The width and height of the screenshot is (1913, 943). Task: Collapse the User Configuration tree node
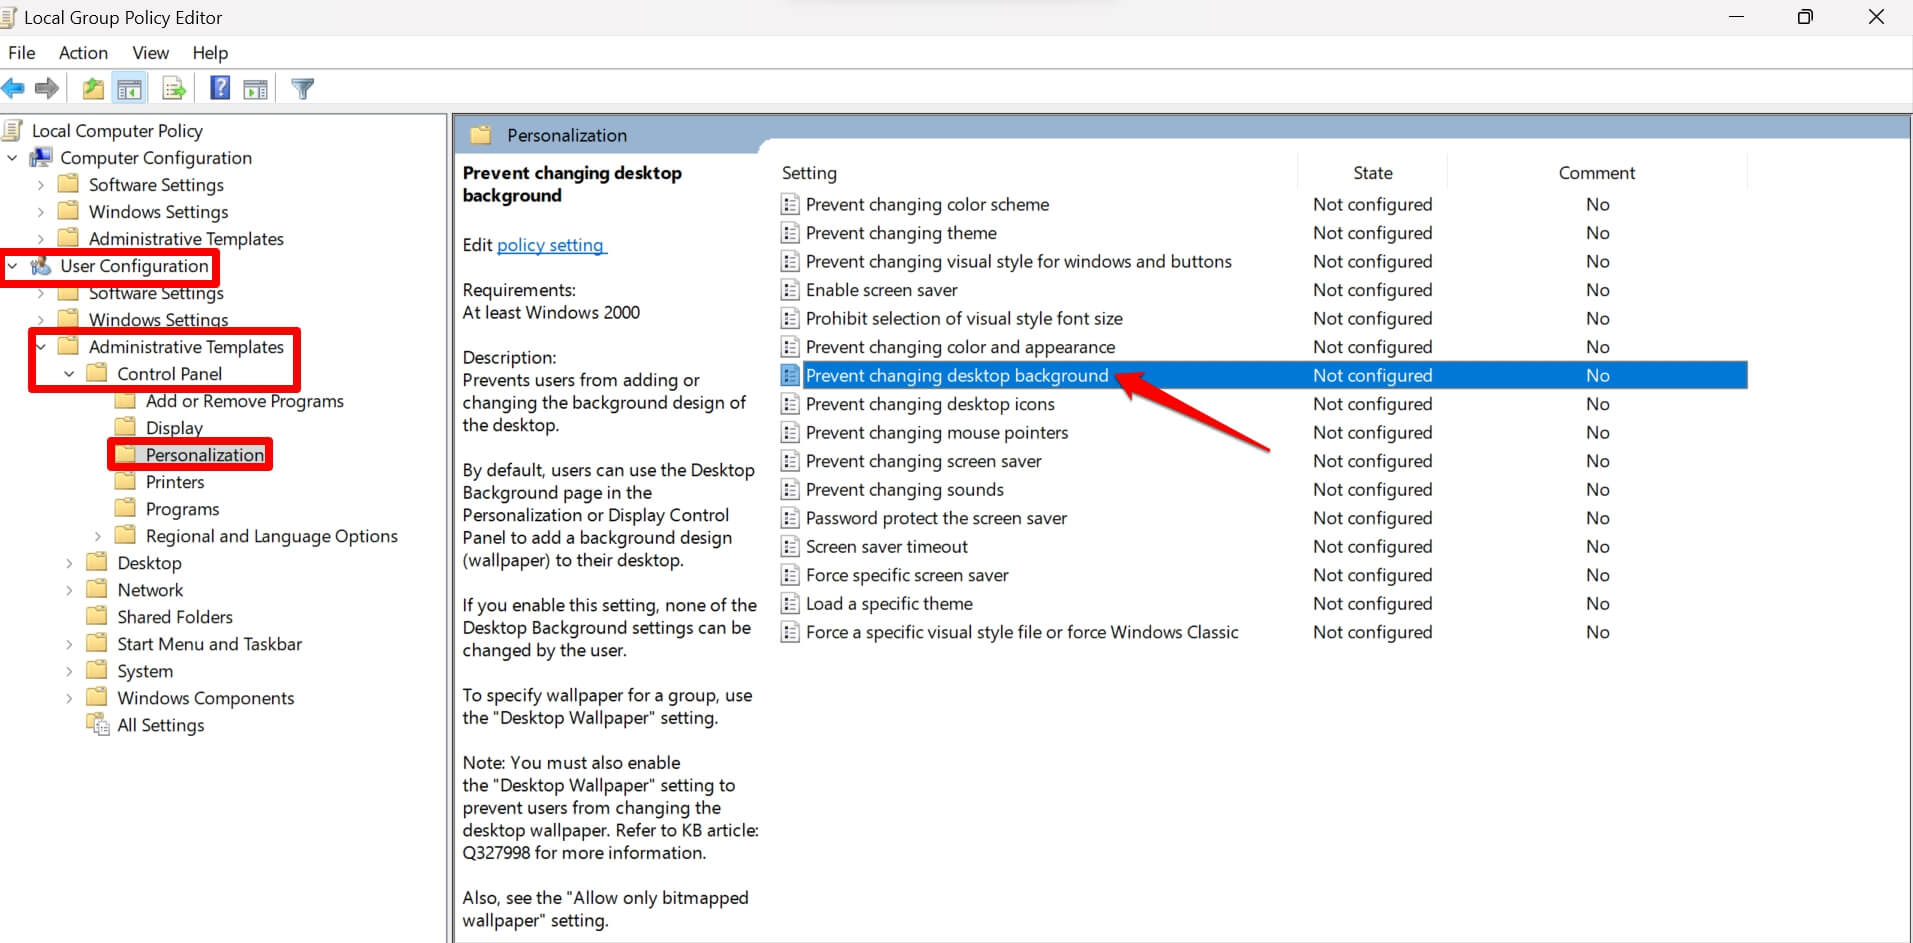13,266
